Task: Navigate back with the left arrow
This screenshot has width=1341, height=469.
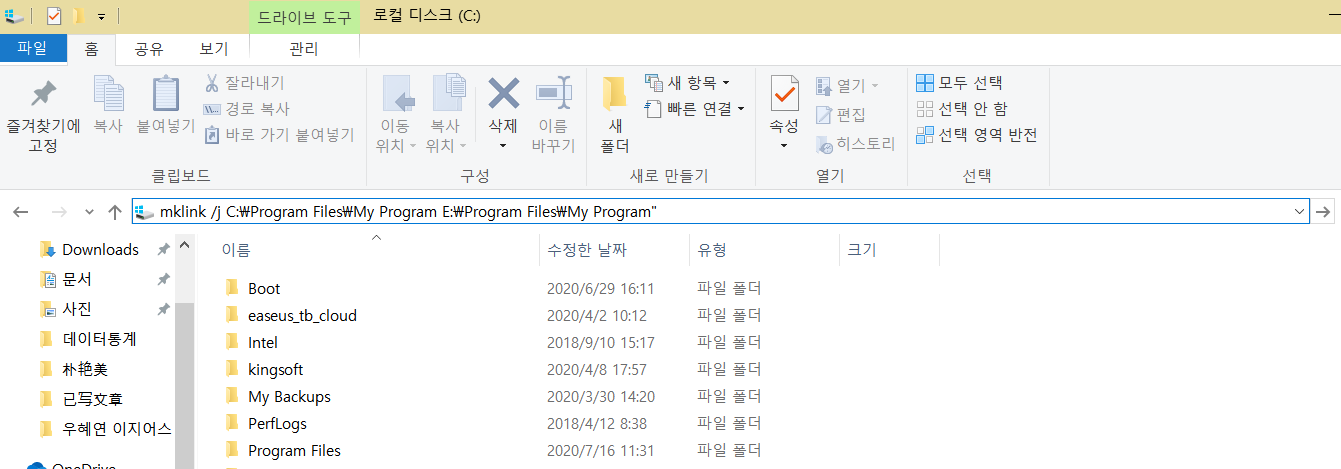Action: (21, 212)
